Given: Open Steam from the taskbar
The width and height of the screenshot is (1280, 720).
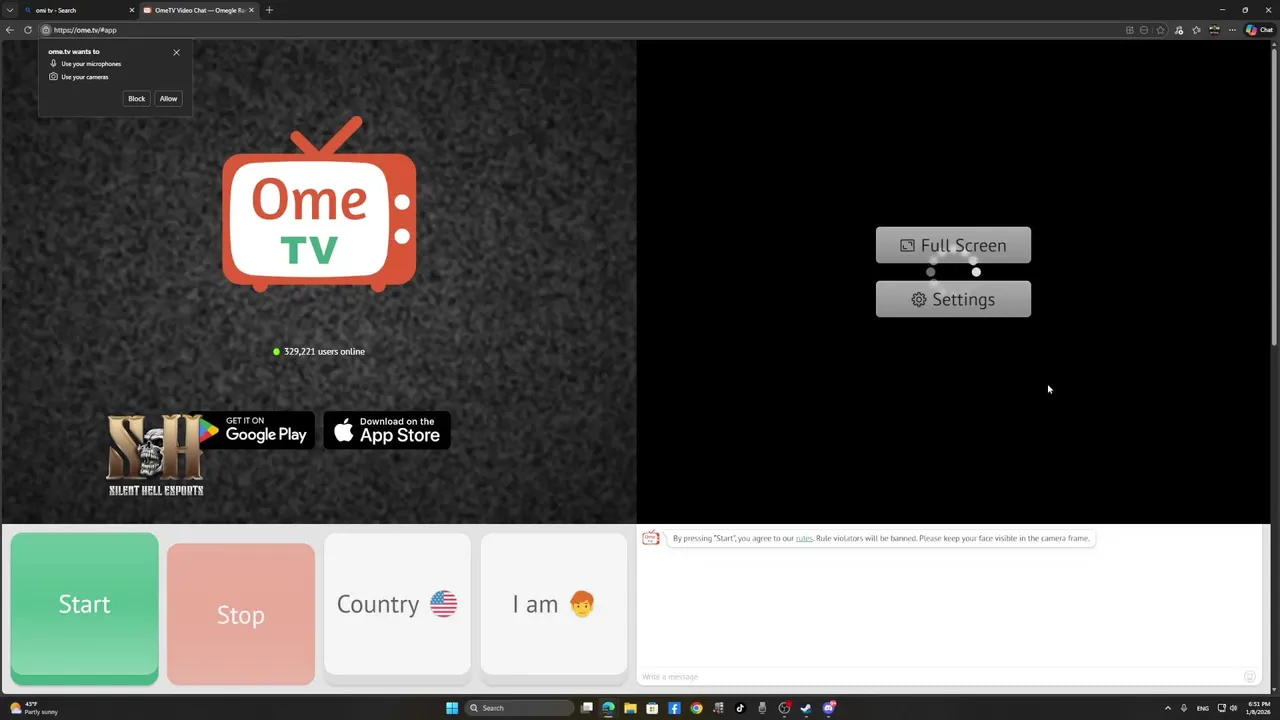Looking at the screenshot, I should point(806,708).
